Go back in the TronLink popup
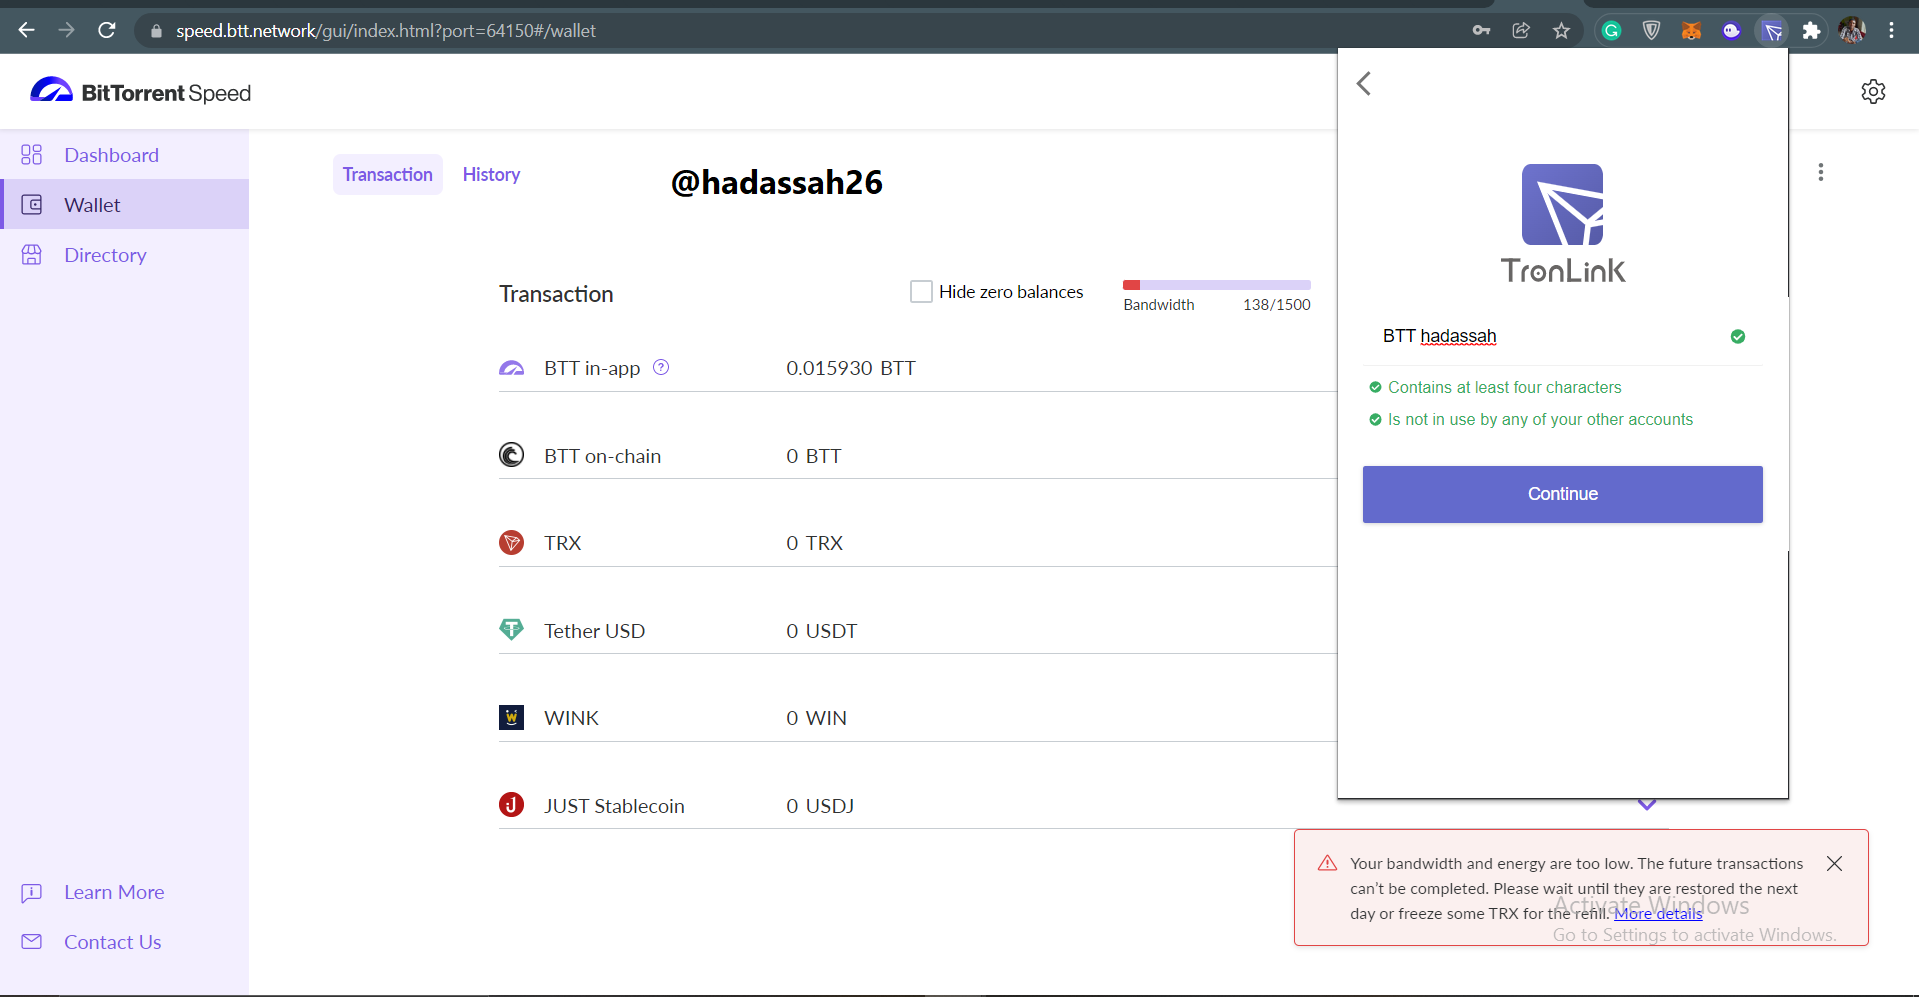This screenshot has width=1919, height=997. (x=1364, y=83)
